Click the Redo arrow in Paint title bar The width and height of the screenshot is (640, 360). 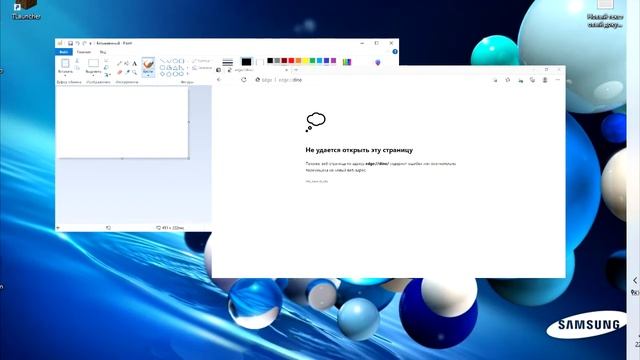pos(84,43)
